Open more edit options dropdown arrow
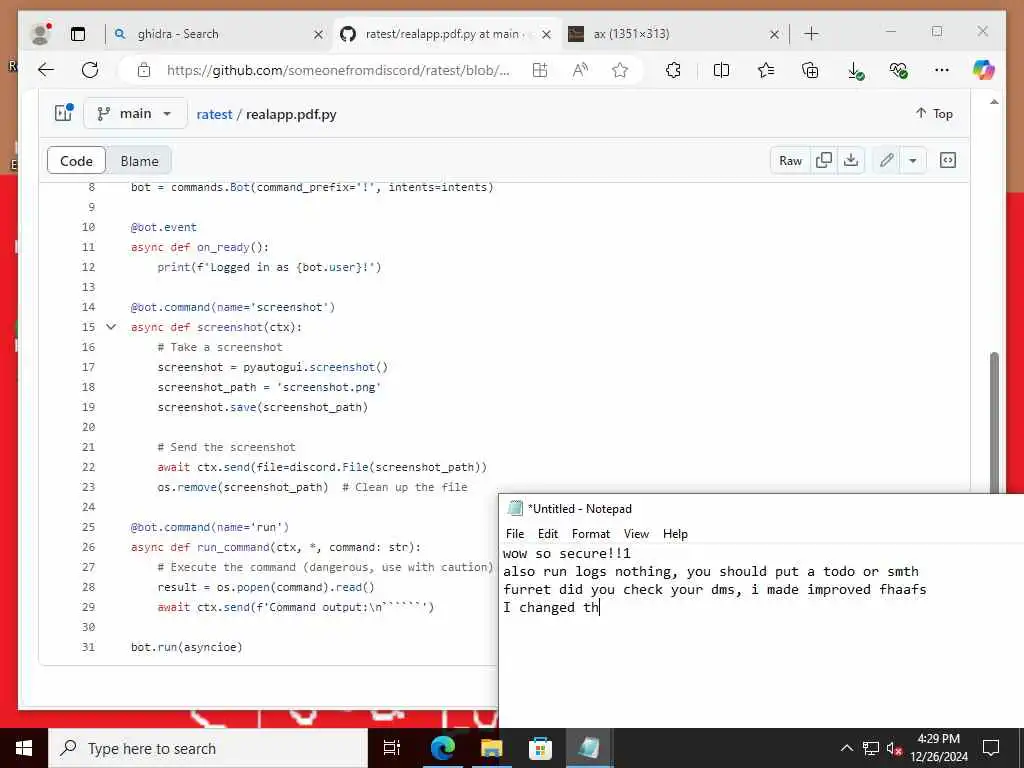Screen dimensions: 1024x768 pyautogui.click(x=913, y=161)
